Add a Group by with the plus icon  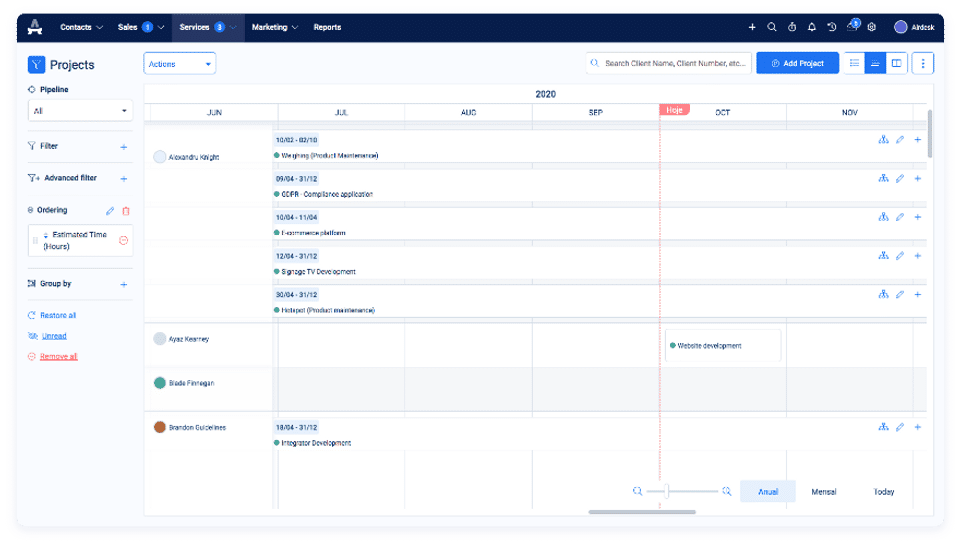124,284
